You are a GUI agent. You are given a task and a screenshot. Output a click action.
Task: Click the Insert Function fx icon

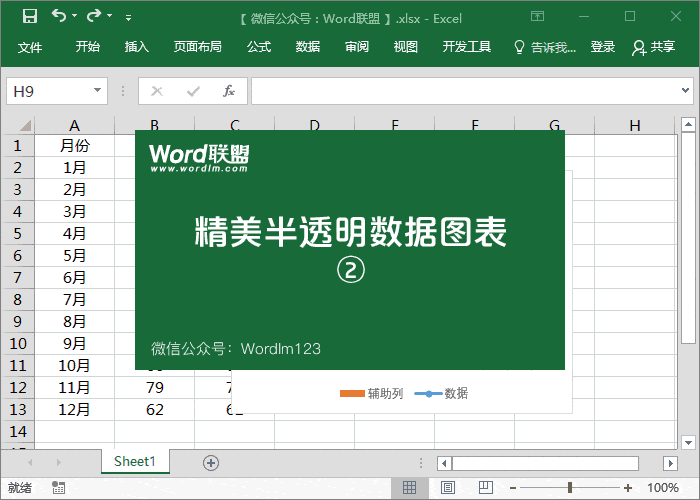pyautogui.click(x=229, y=91)
